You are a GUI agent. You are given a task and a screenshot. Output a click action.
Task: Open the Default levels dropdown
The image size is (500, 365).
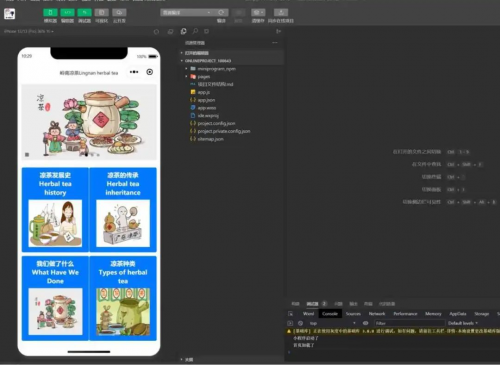click(x=463, y=323)
